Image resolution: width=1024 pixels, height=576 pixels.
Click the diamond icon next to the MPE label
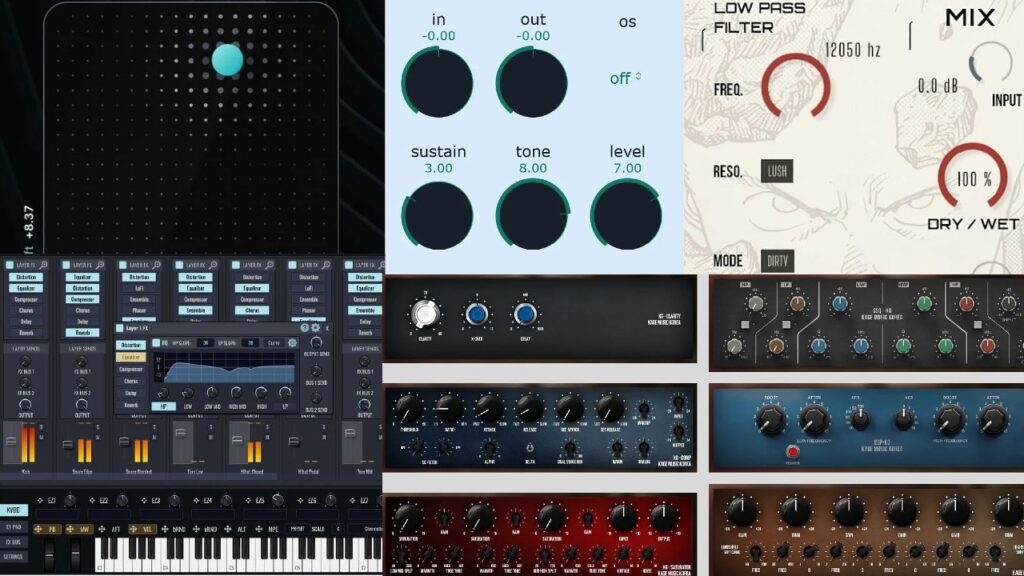pyautogui.click(x=258, y=528)
